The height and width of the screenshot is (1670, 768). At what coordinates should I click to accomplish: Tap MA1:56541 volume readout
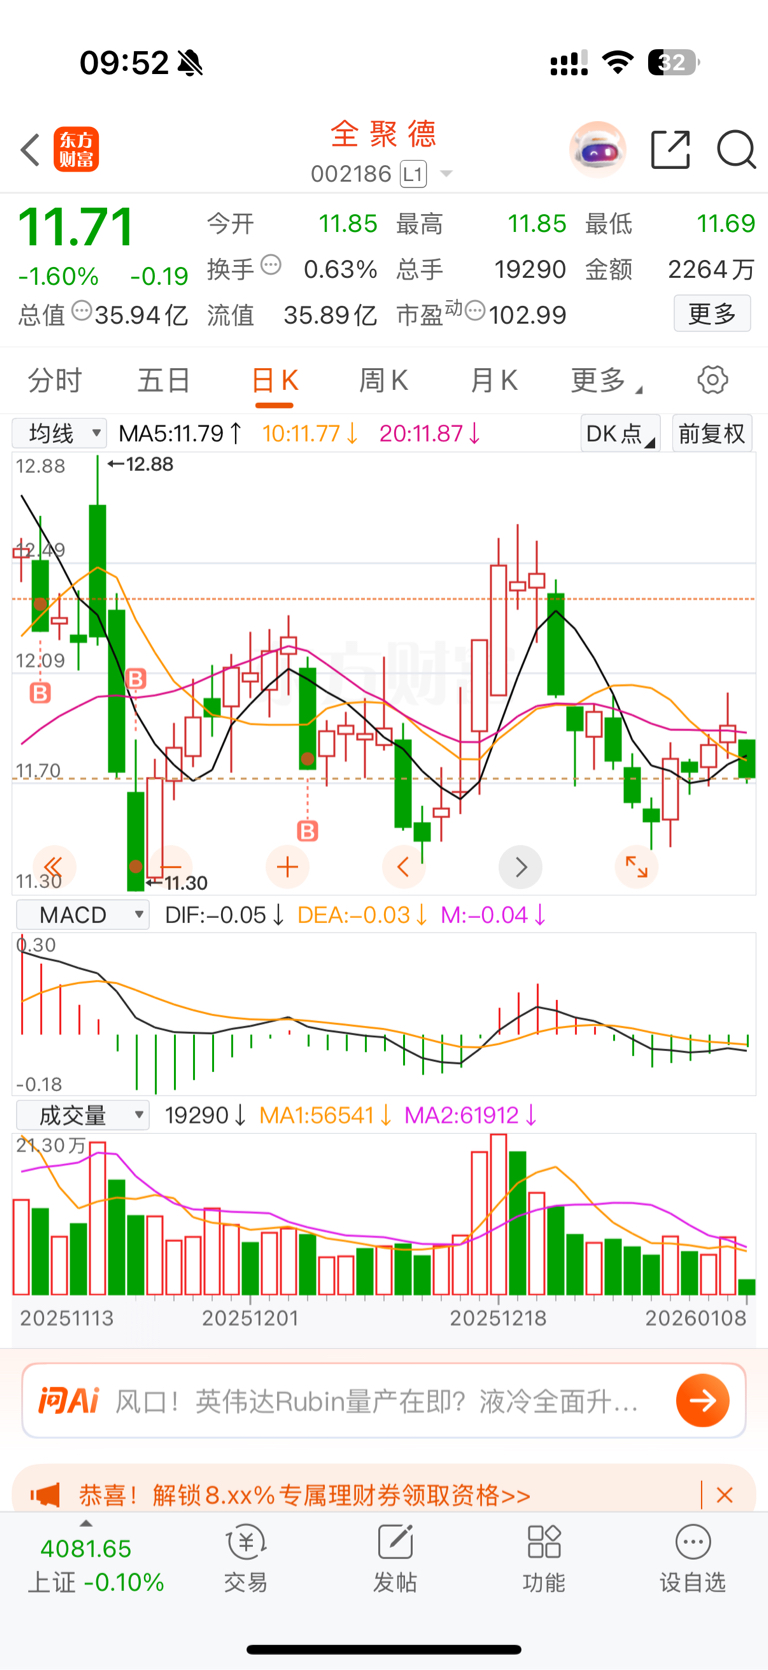[x=325, y=1115]
